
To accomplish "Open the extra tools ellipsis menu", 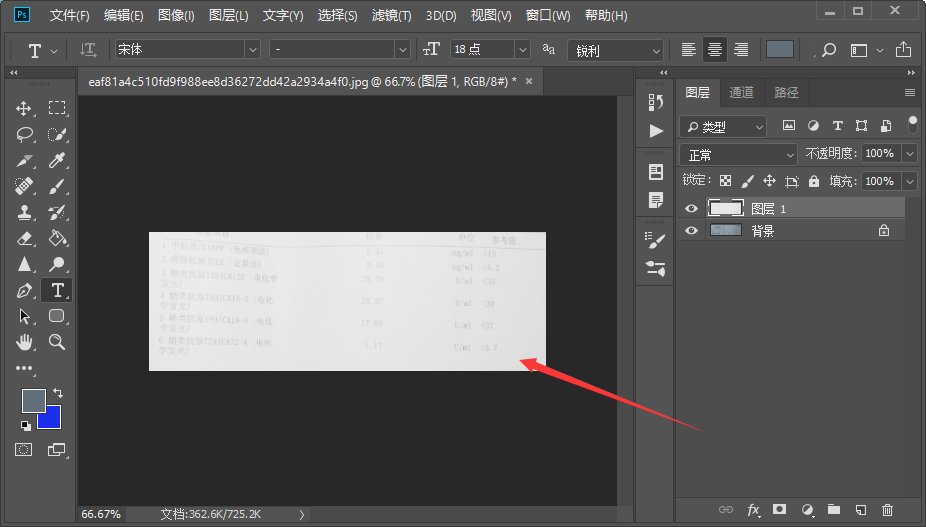I will coord(24,368).
